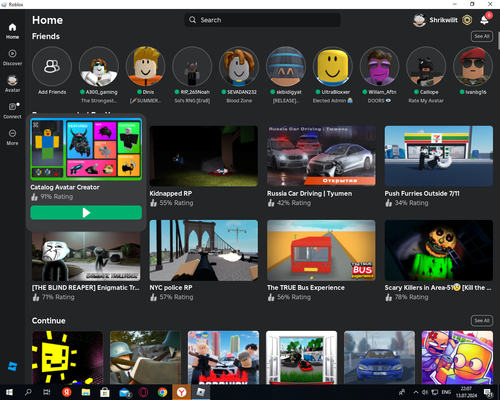The width and height of the screenshot is (500, 400).
Task: Click the NYC police RP title
Action: (171, 288)
